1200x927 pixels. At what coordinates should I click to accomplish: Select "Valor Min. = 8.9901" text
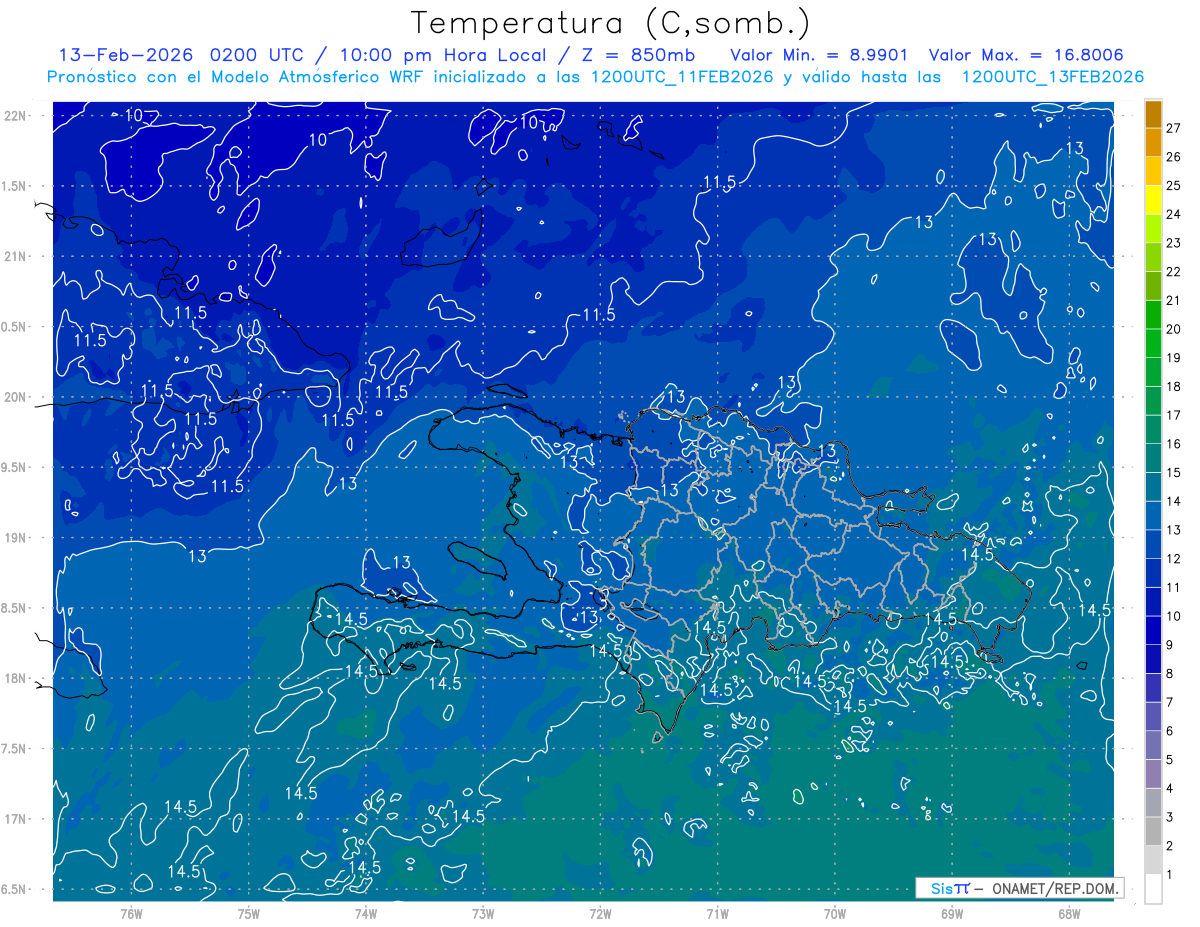[x=819, y=55]
